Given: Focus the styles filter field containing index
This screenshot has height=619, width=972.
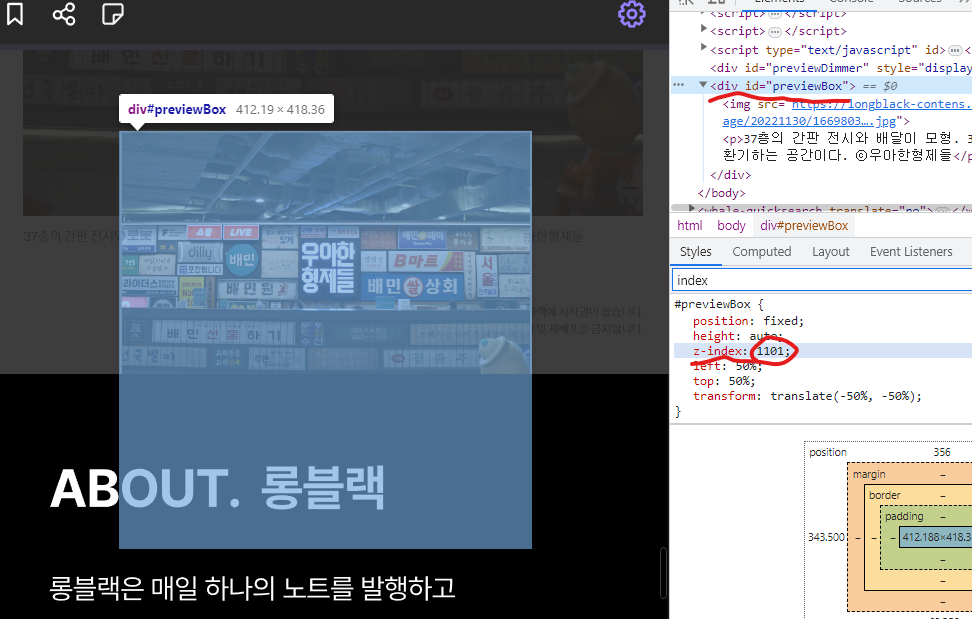Looking at the screenshot, I should pyautogui.click(x=822, y=280).
